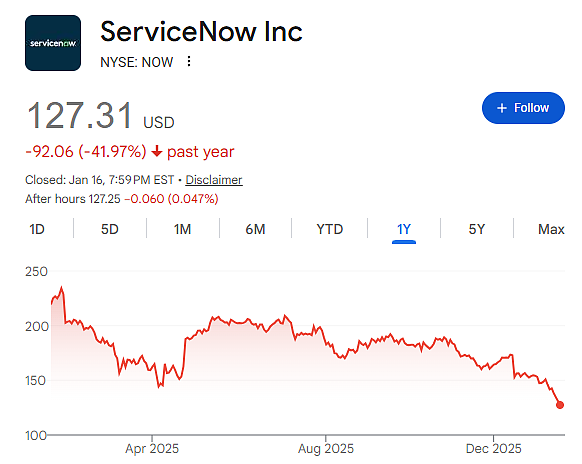This screenshot has width=582, height=464.
Task: Click the ServiceNow Inc company title
Action: click(202, 32)
